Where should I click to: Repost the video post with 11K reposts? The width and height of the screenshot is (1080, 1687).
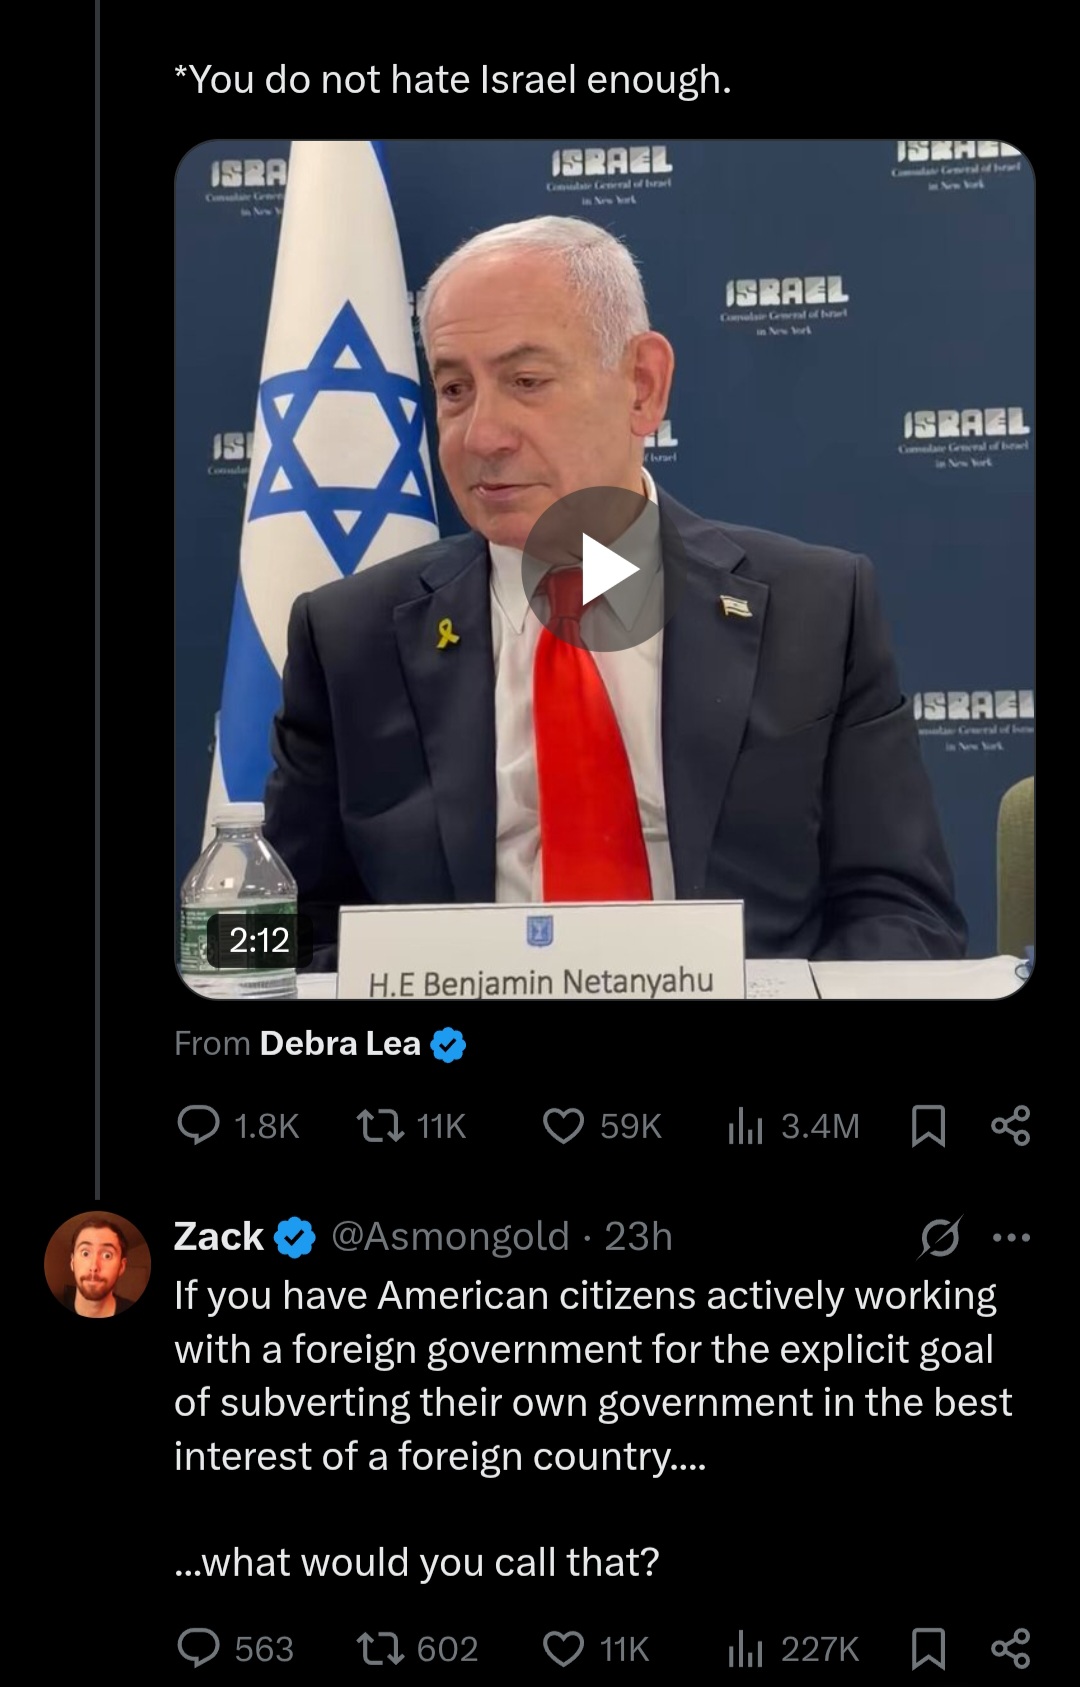click(381, 1126)
